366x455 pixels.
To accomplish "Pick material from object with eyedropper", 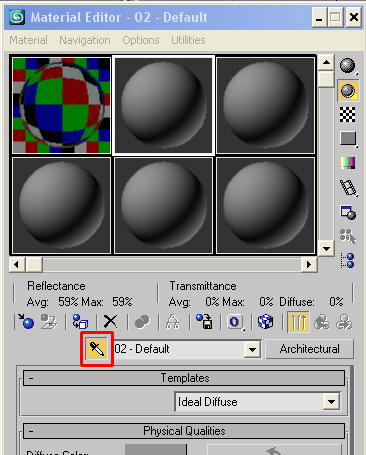I will (x=97, y=349).
